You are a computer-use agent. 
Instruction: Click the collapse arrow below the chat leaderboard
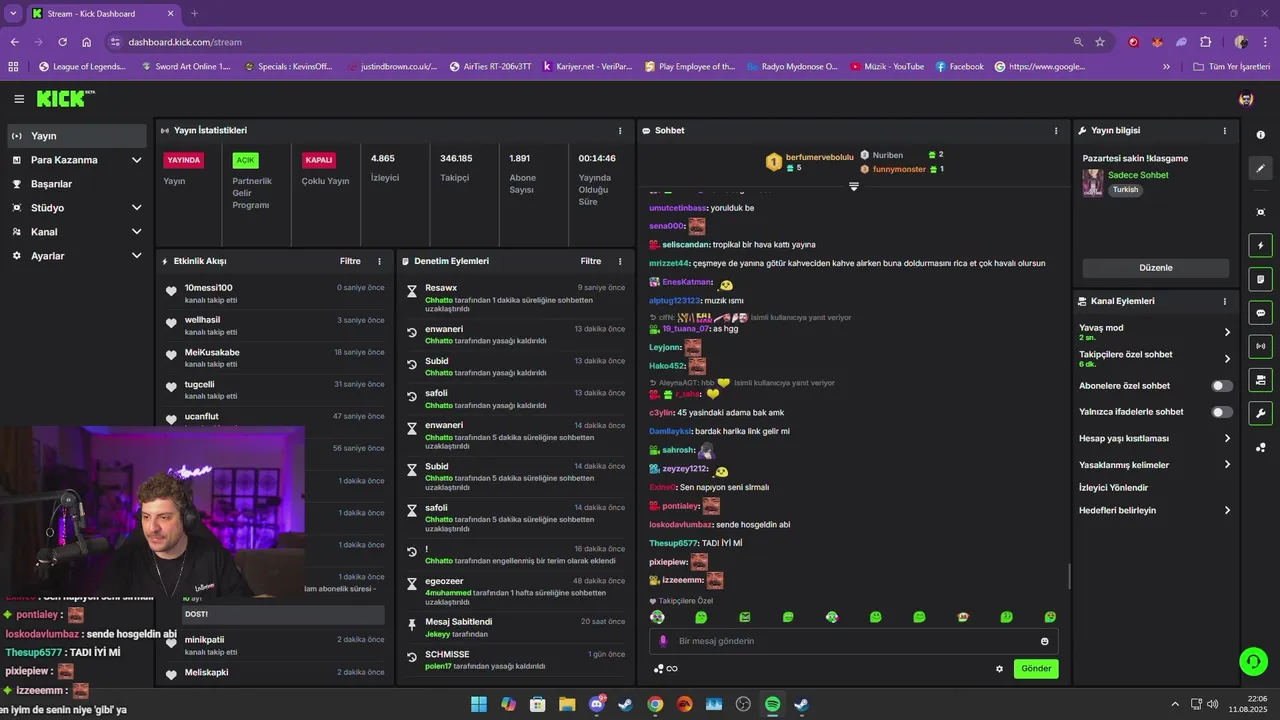pyautogui.click(x=854, y=186)
